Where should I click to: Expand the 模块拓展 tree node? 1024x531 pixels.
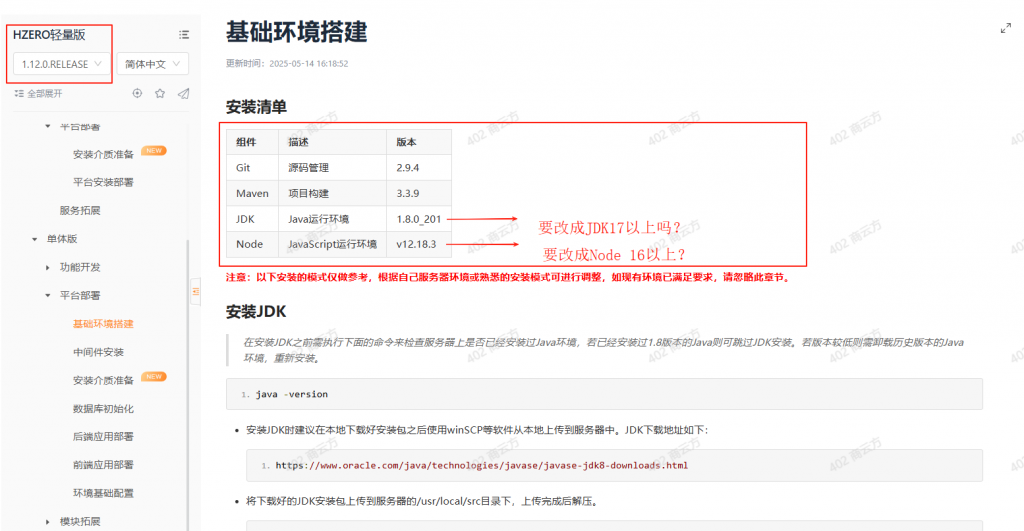tap(47, 521)
